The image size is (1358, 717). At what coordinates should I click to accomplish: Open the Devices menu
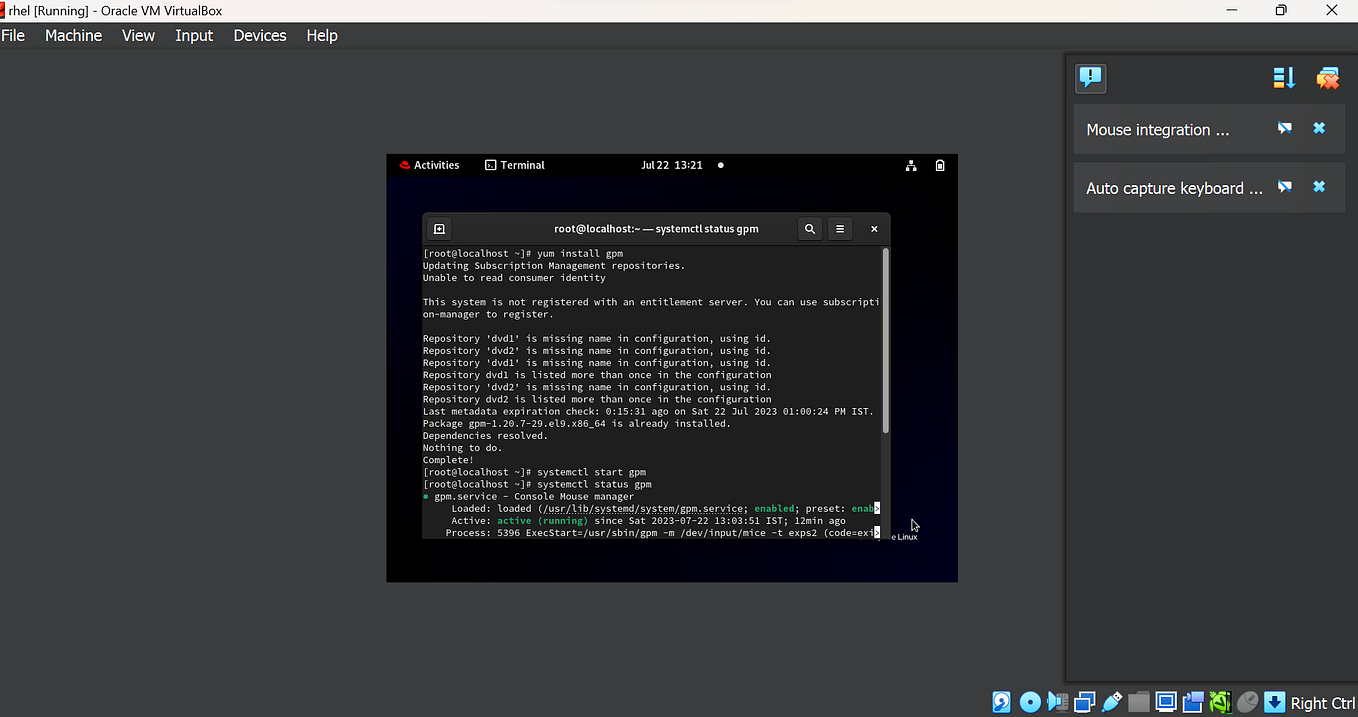(259, 35)
